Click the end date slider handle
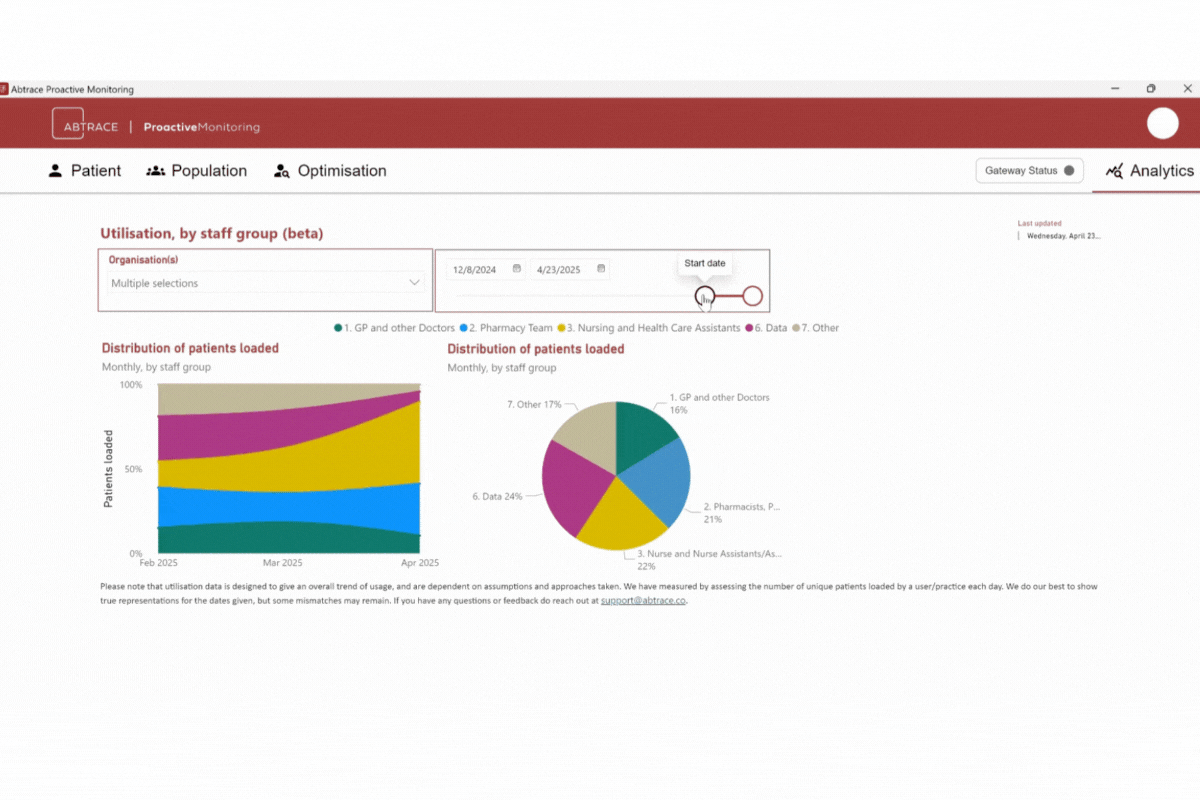 (753, 296)
